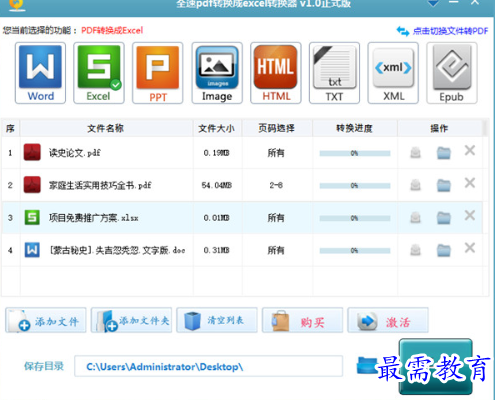Open output folder for 读史论文.pdf
Image resolution: width=499 pixels, height=400 pixels.
coord(444,153)
